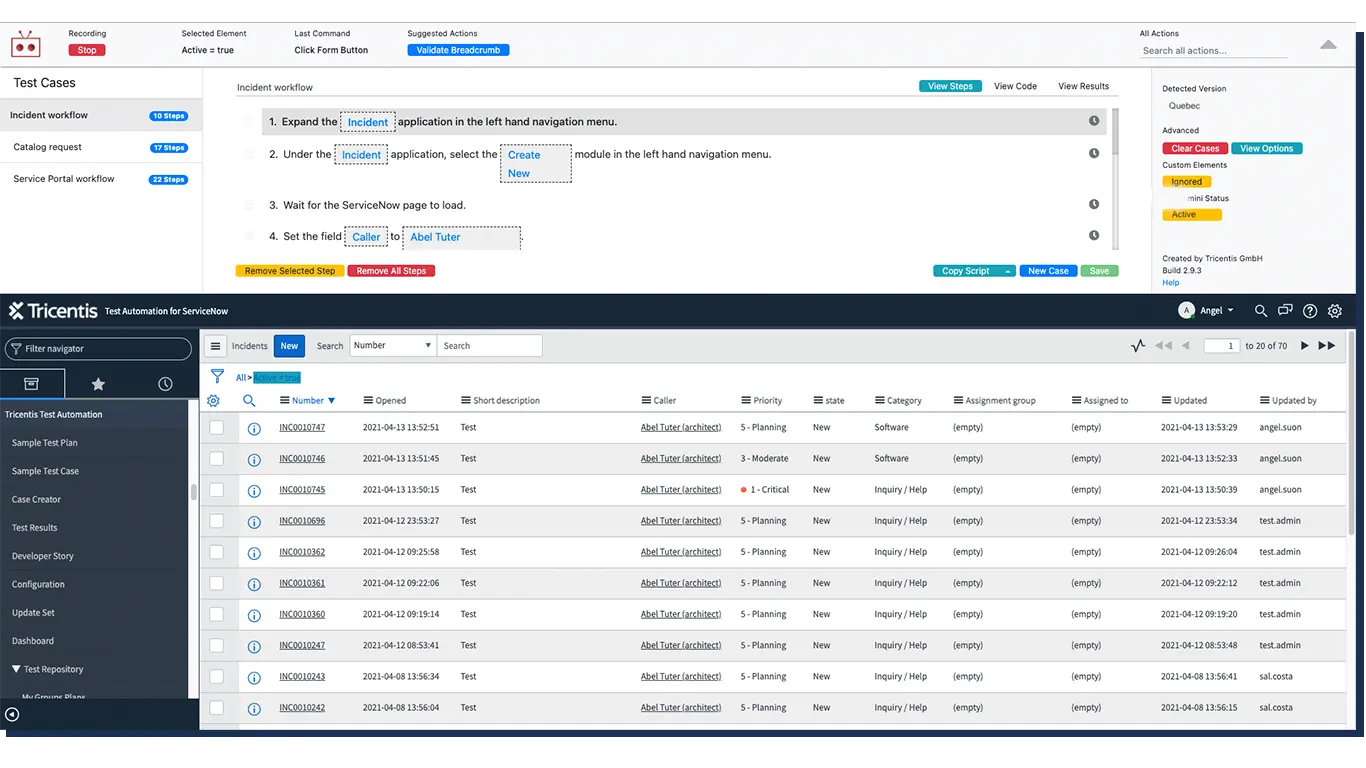1366x768 pixels.
Task: Click the Validate Breadcrumb suggested action
Action: pyautogui.click(x=458, y=50)
